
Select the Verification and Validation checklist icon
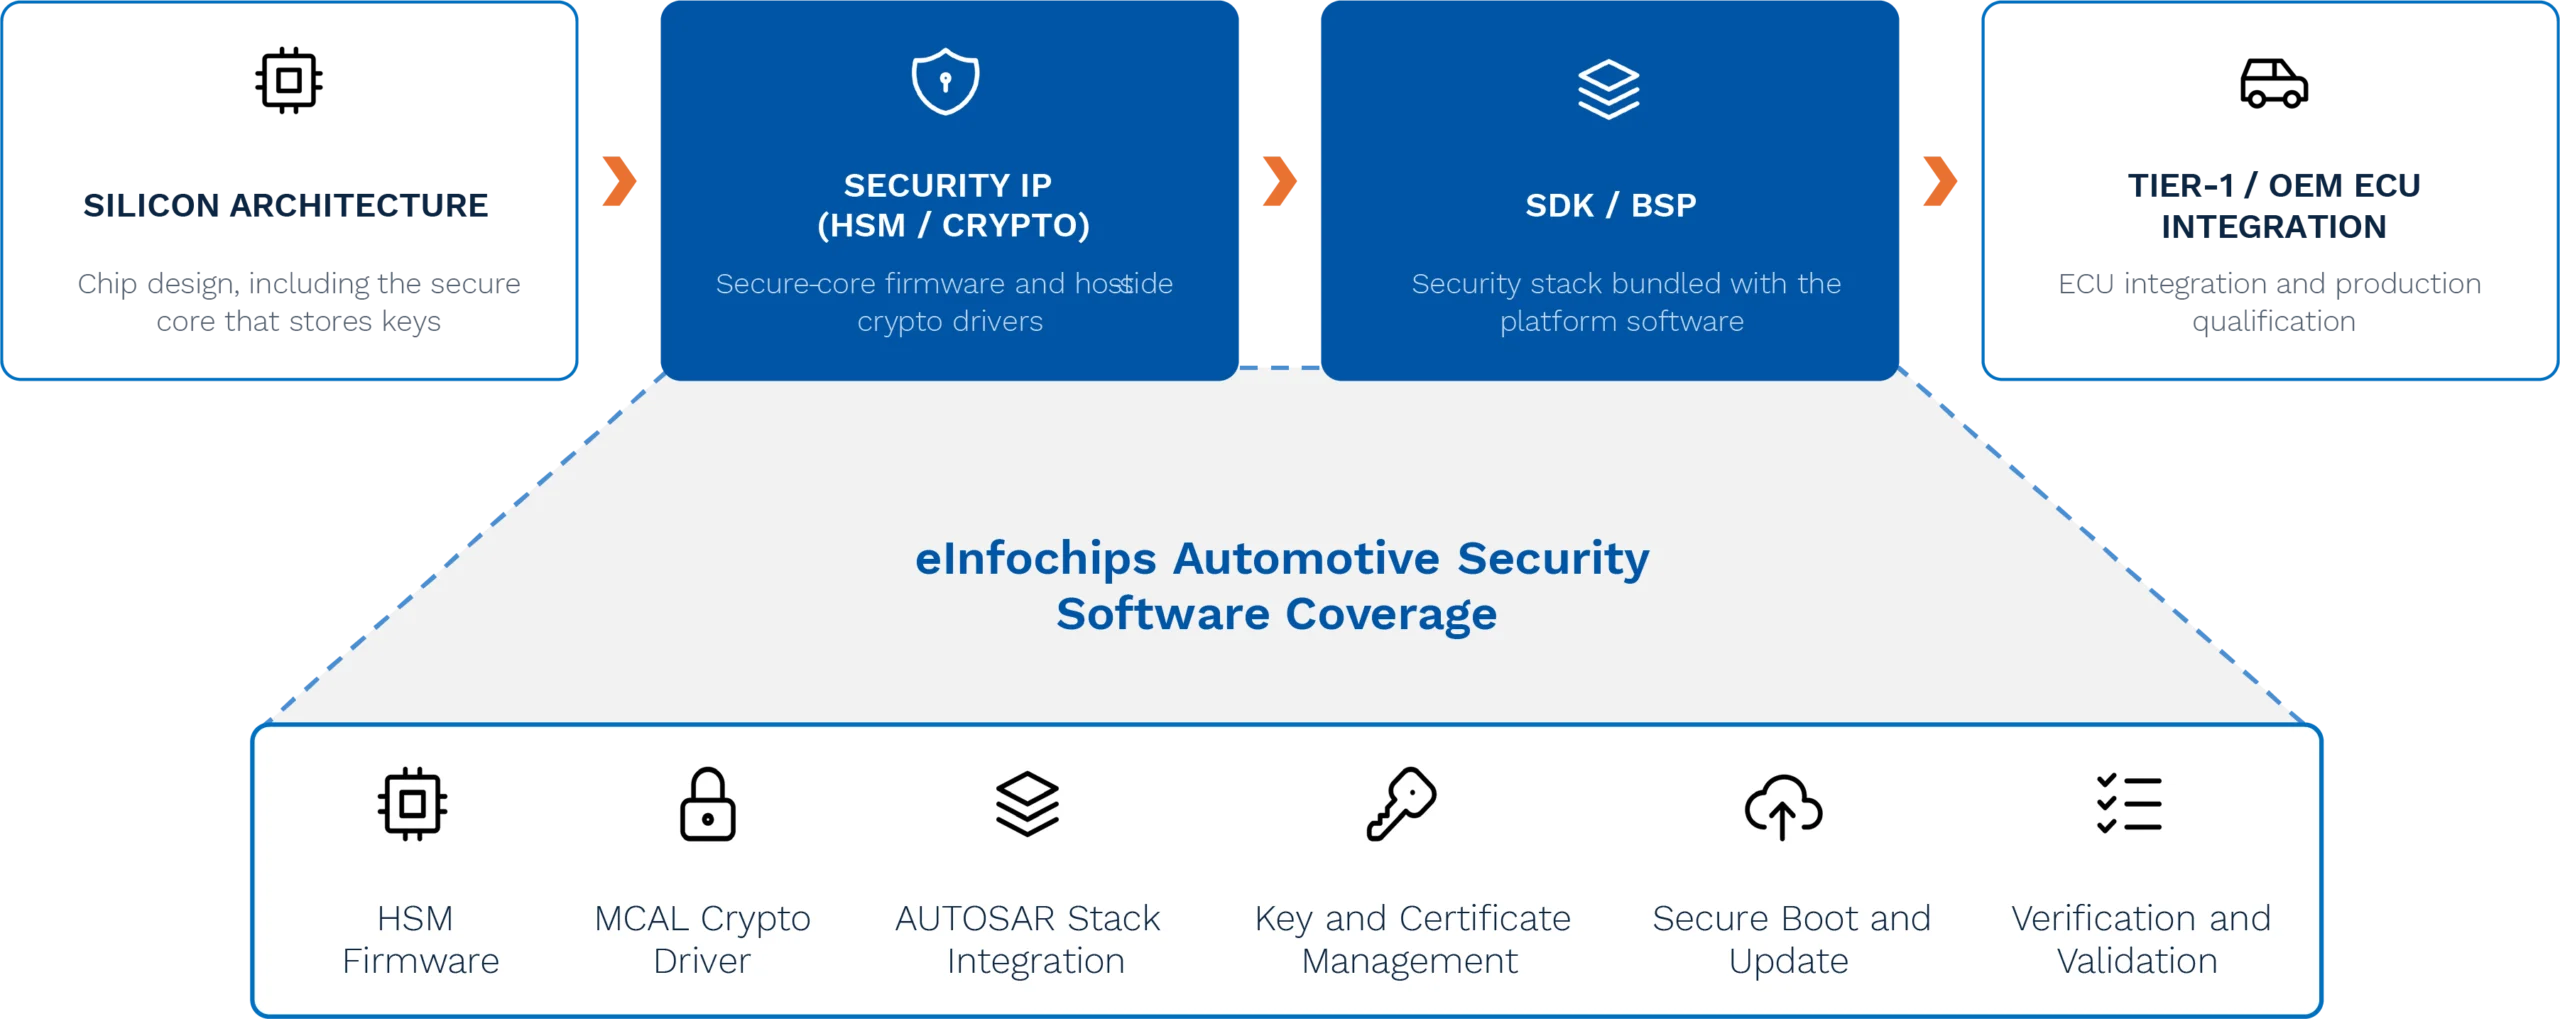[x=2129, y=804]
